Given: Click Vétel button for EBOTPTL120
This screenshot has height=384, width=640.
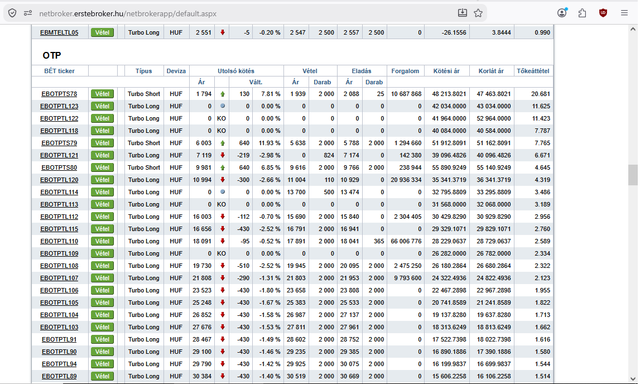Looking at the screenshot, I should pos(102,180).
